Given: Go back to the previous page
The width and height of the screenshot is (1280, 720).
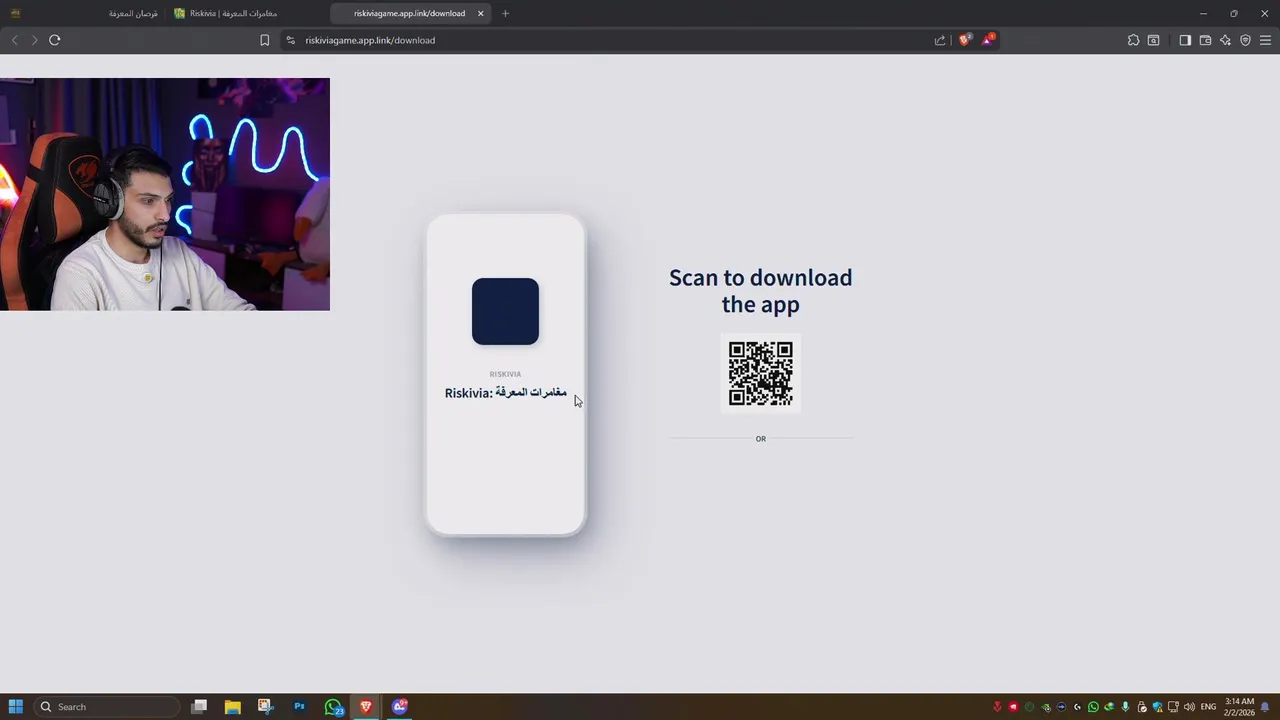Looking at the screenshot, I should [x=14, y=40].
